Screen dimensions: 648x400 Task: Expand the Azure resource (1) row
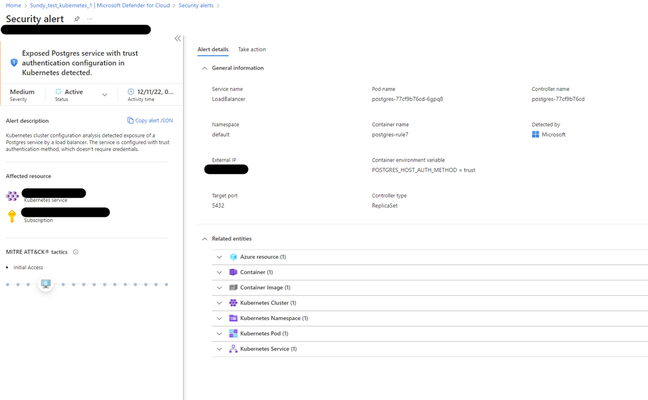tap(219, 257)
